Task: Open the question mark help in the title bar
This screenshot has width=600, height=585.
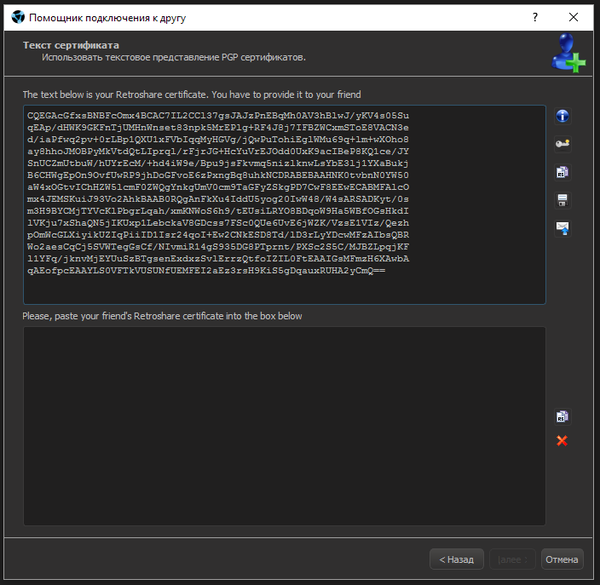Action: click(x=536, y=18)
